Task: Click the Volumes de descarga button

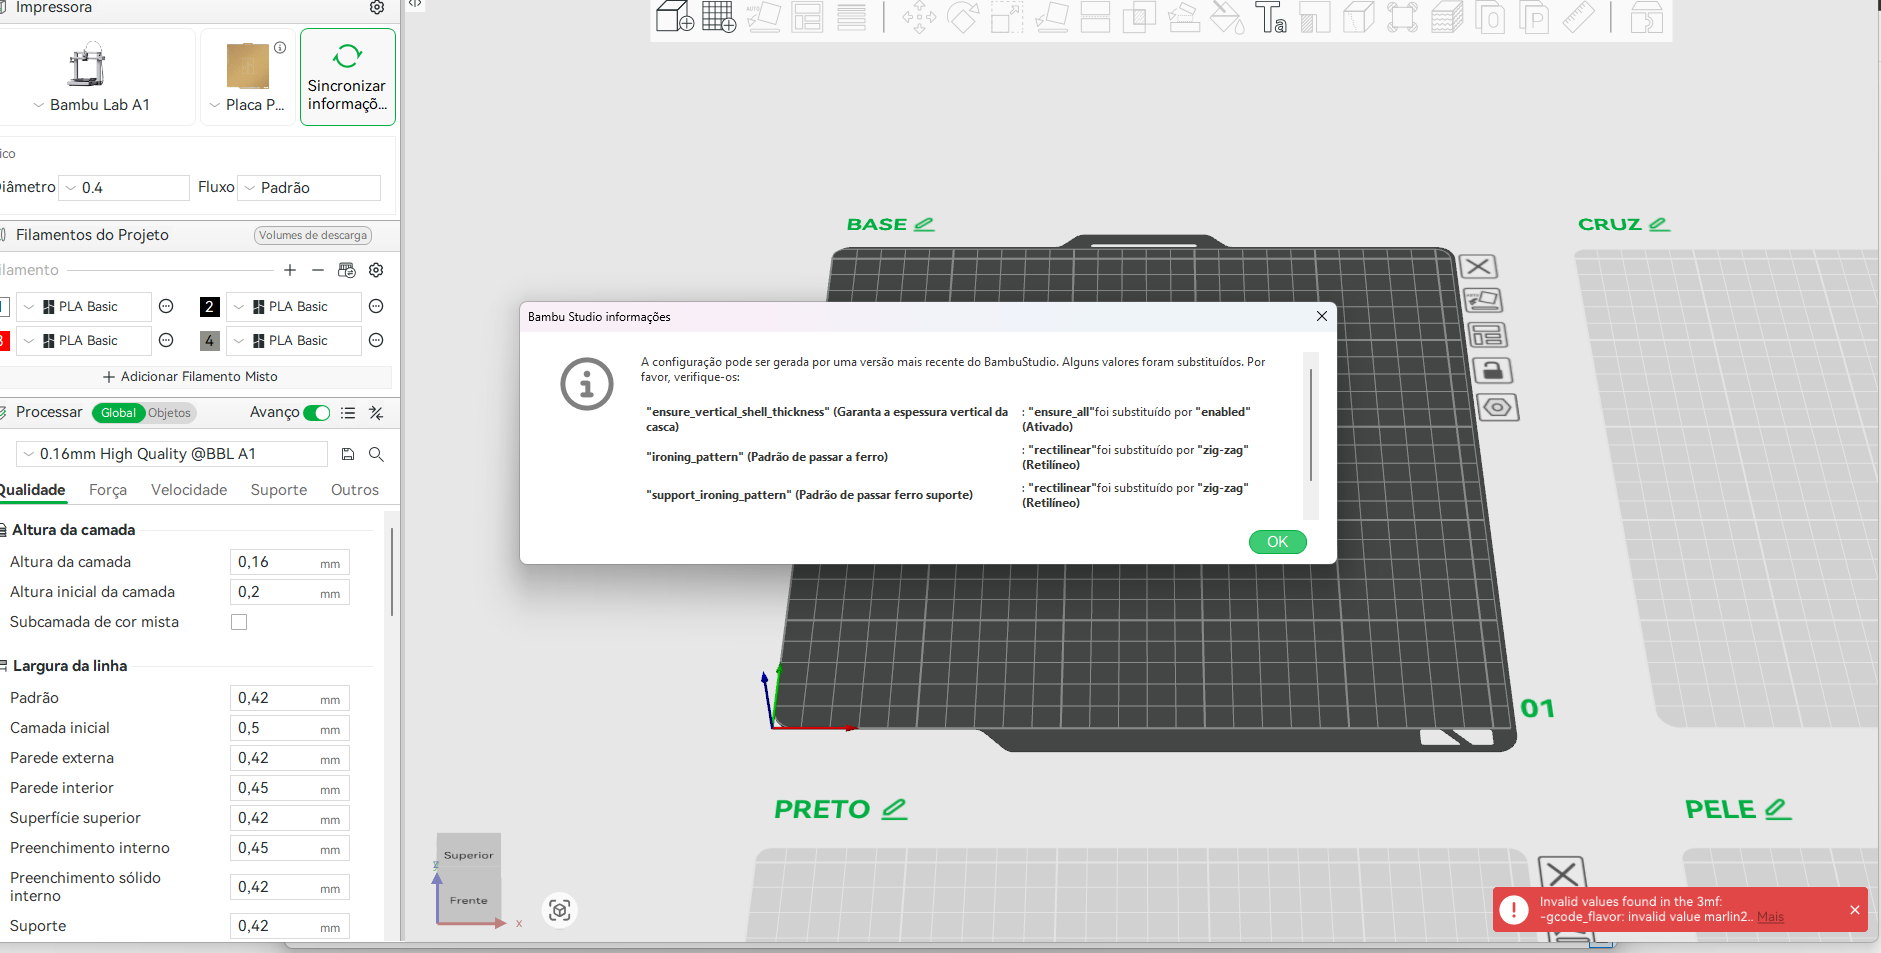Action: point(313,235)
